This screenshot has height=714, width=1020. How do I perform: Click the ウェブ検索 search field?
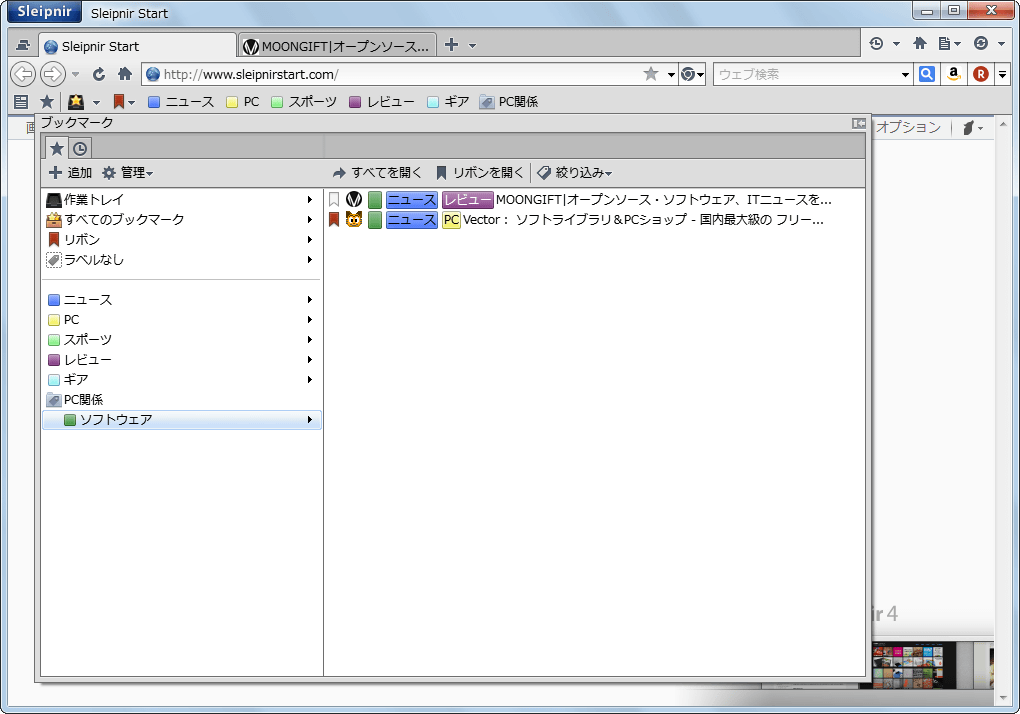click(807, 74)
